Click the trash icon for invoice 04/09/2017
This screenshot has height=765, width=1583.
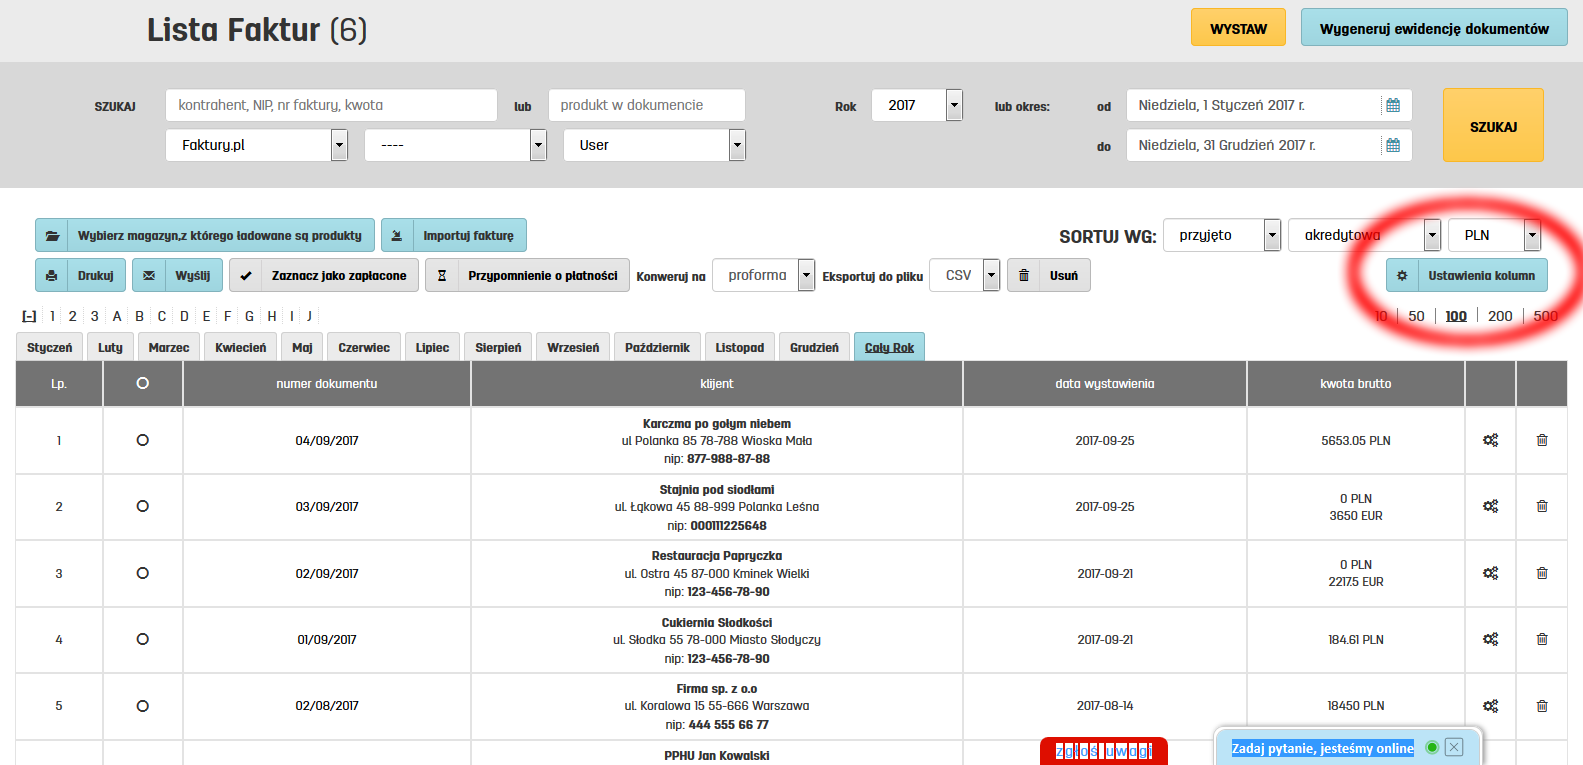(1542, 440)
